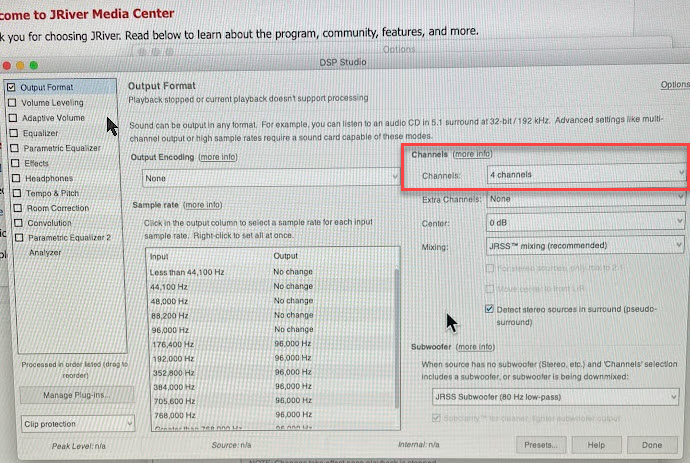Click output value for 48,000 Hz row
Viewport: 690px width, 463px height.
coord(294,301)
